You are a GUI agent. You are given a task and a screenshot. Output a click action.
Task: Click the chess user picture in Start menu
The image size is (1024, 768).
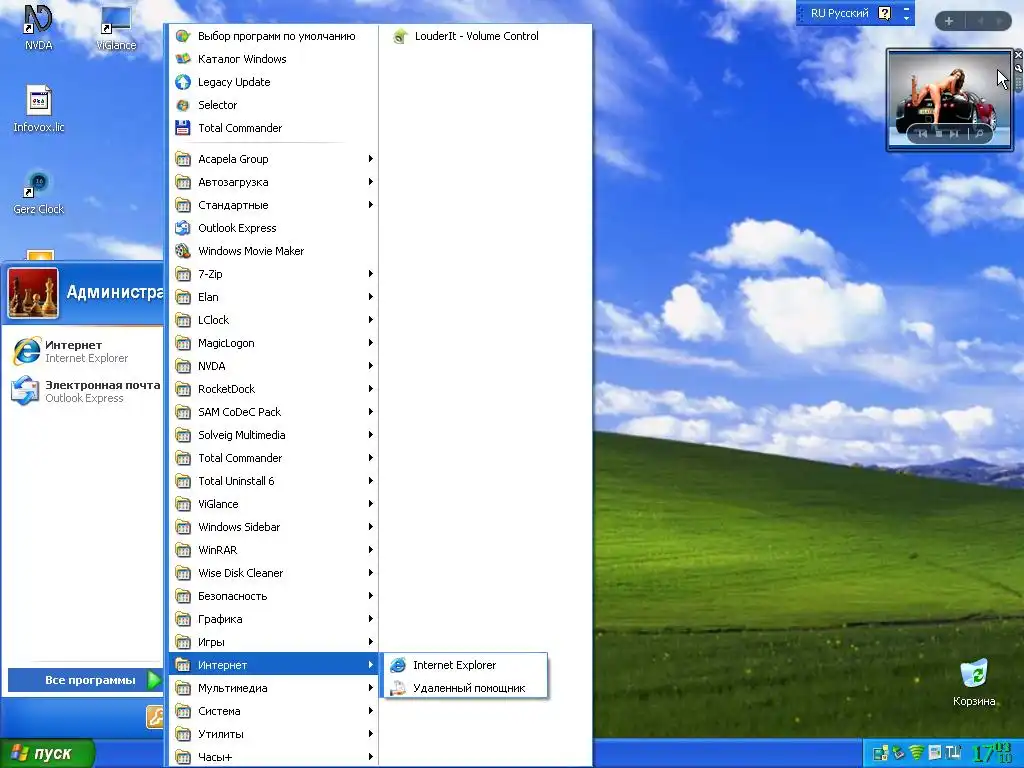[33, 293]
